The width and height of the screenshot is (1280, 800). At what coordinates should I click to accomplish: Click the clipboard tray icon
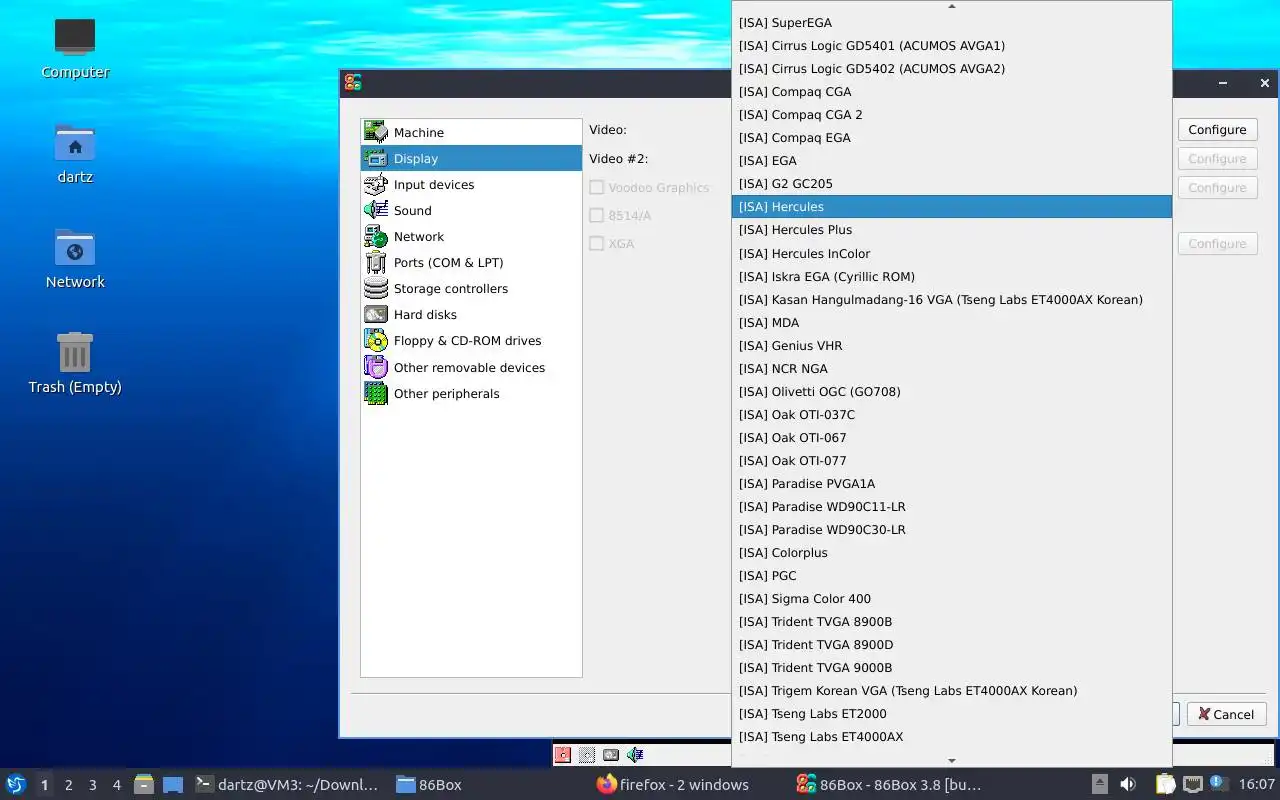coord(1165,784)
